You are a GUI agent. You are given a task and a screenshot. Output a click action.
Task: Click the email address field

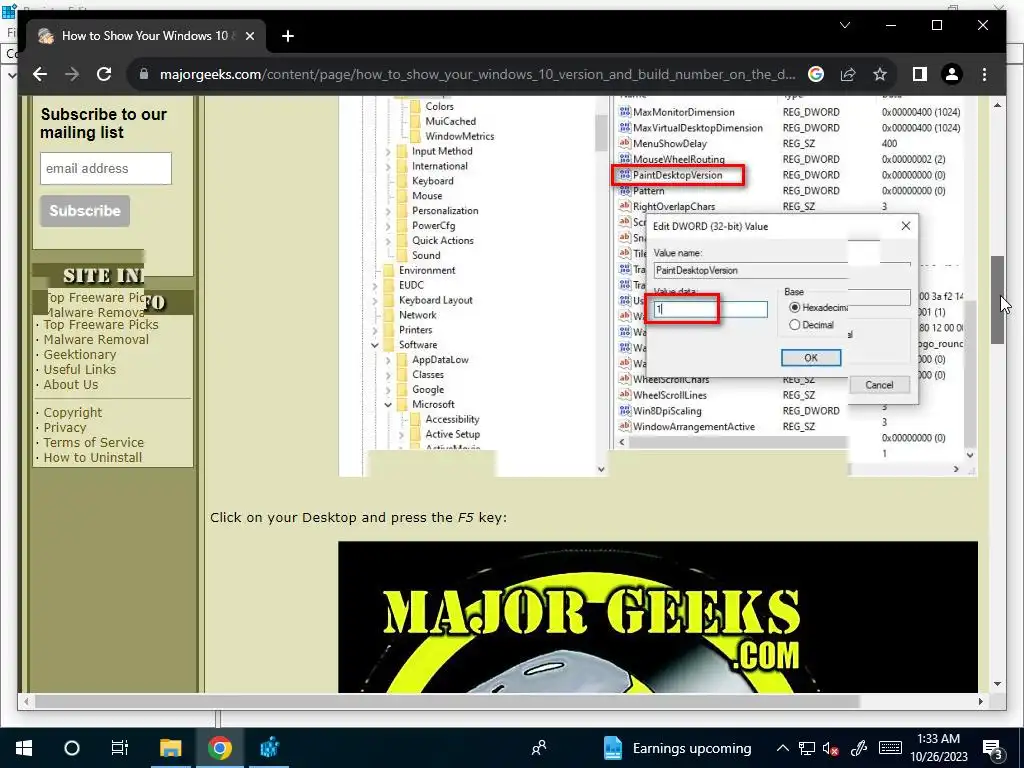(x=106, y=168)
